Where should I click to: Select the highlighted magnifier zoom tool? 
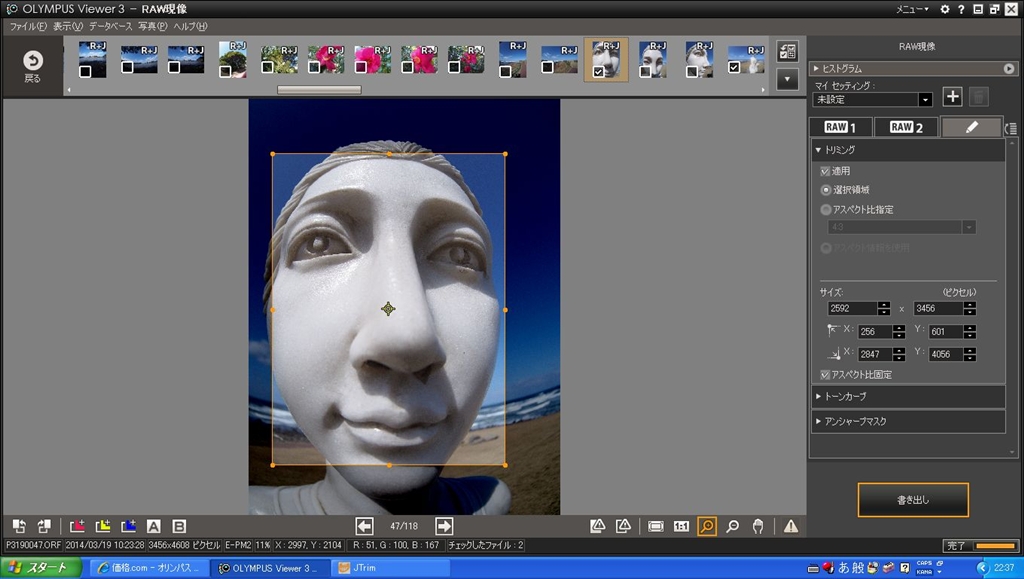(707, 526)
